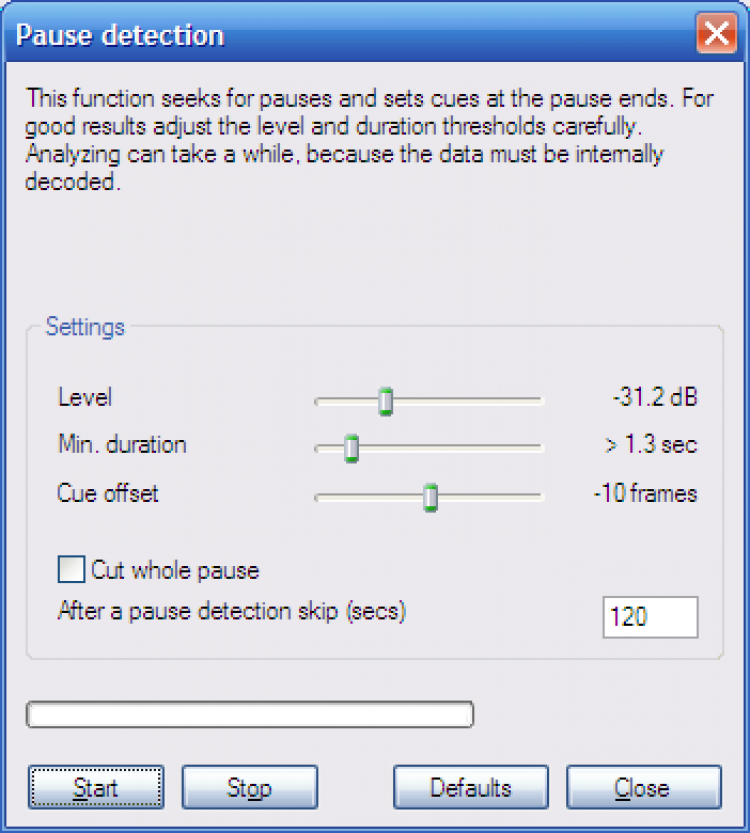Viewport: 750px width, 833px height.
Task: Click the Settings group label
Action: 85,327
